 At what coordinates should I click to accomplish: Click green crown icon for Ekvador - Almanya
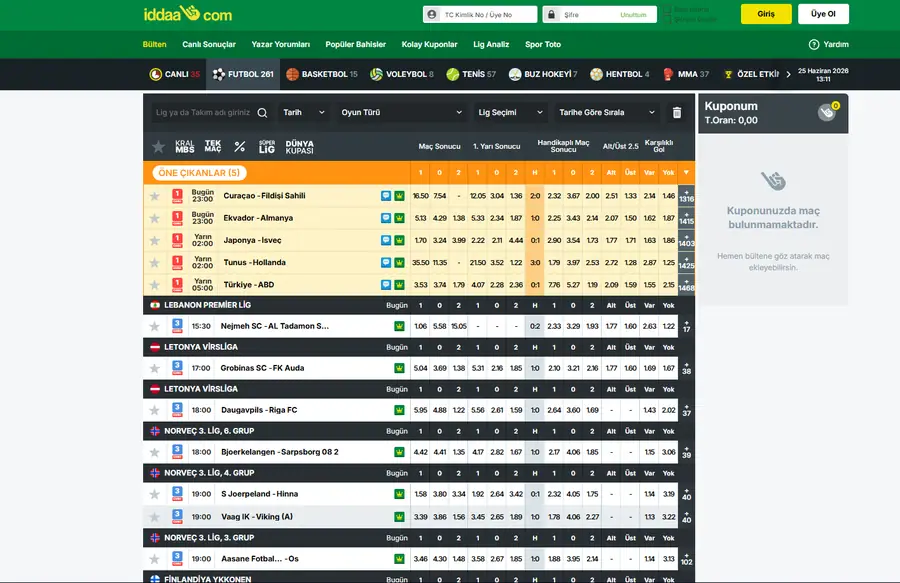[399, 218]
